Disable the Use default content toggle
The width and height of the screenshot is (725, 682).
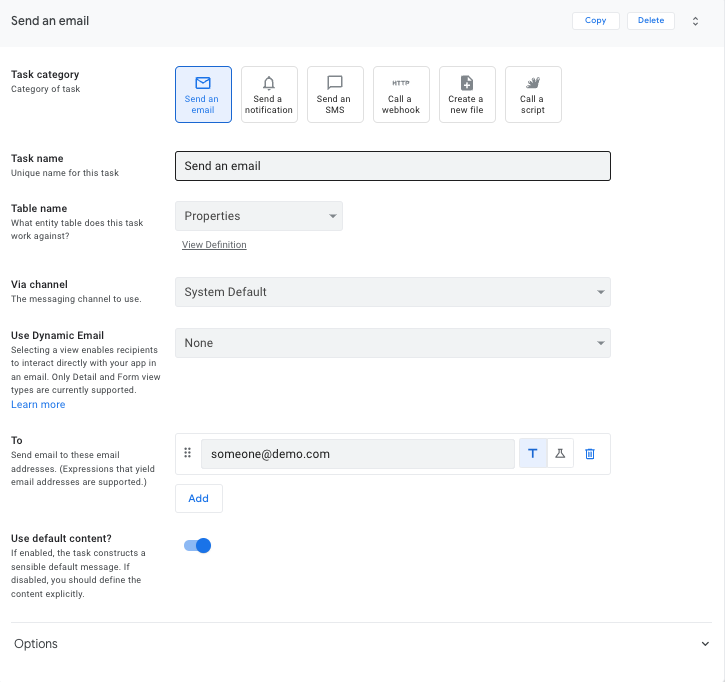[197, 546]
